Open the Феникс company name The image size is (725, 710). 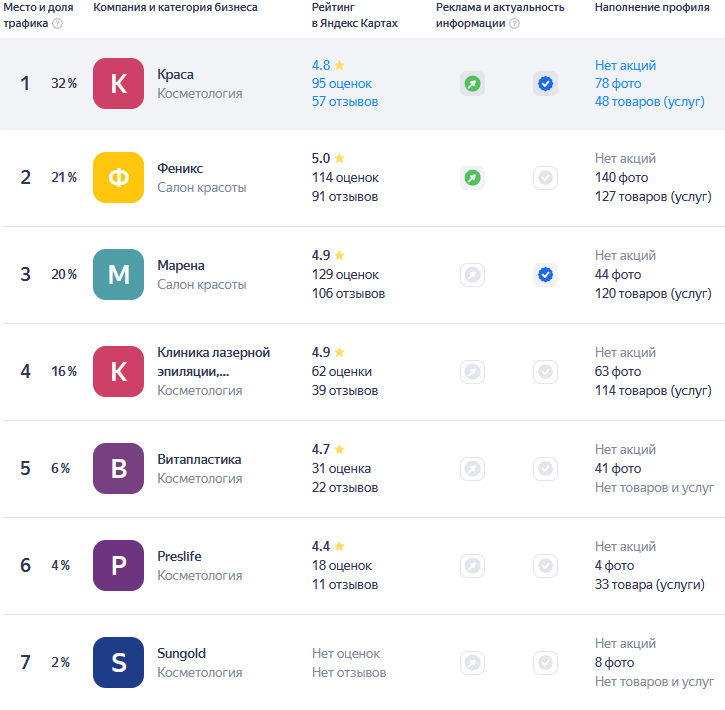tap(180, 168)
